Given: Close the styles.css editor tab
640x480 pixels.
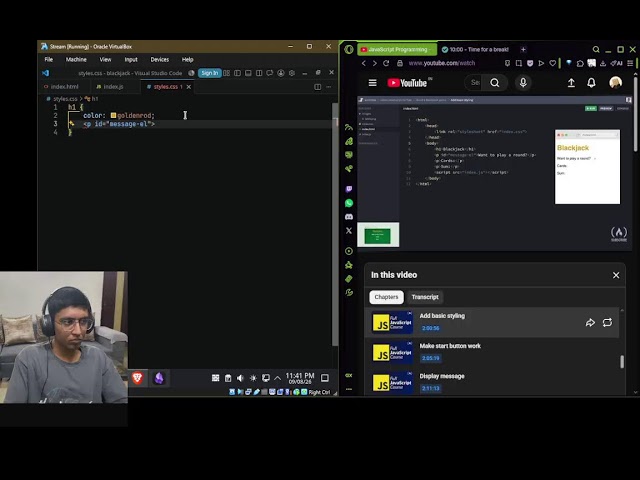Looking at the screenshot, I should [x=189, y=87].
